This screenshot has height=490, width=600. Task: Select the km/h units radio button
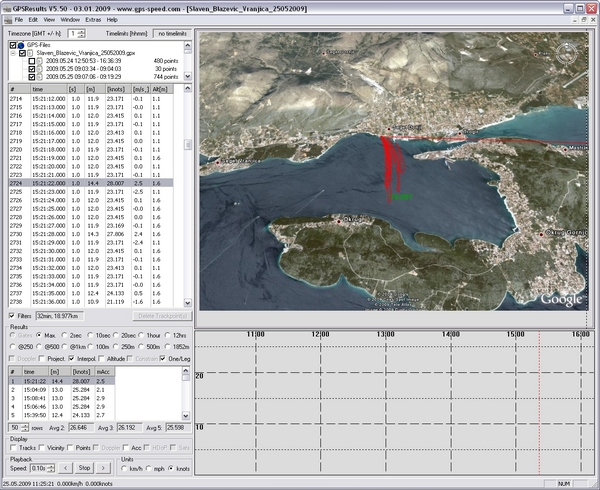pyautogui.click(x=124, y=469)
